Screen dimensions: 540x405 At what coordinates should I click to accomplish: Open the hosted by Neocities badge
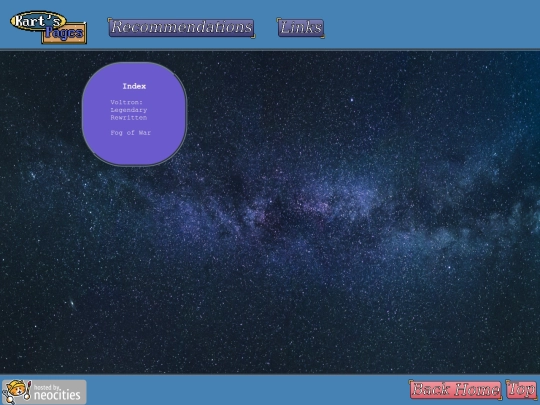pos(44,392)
